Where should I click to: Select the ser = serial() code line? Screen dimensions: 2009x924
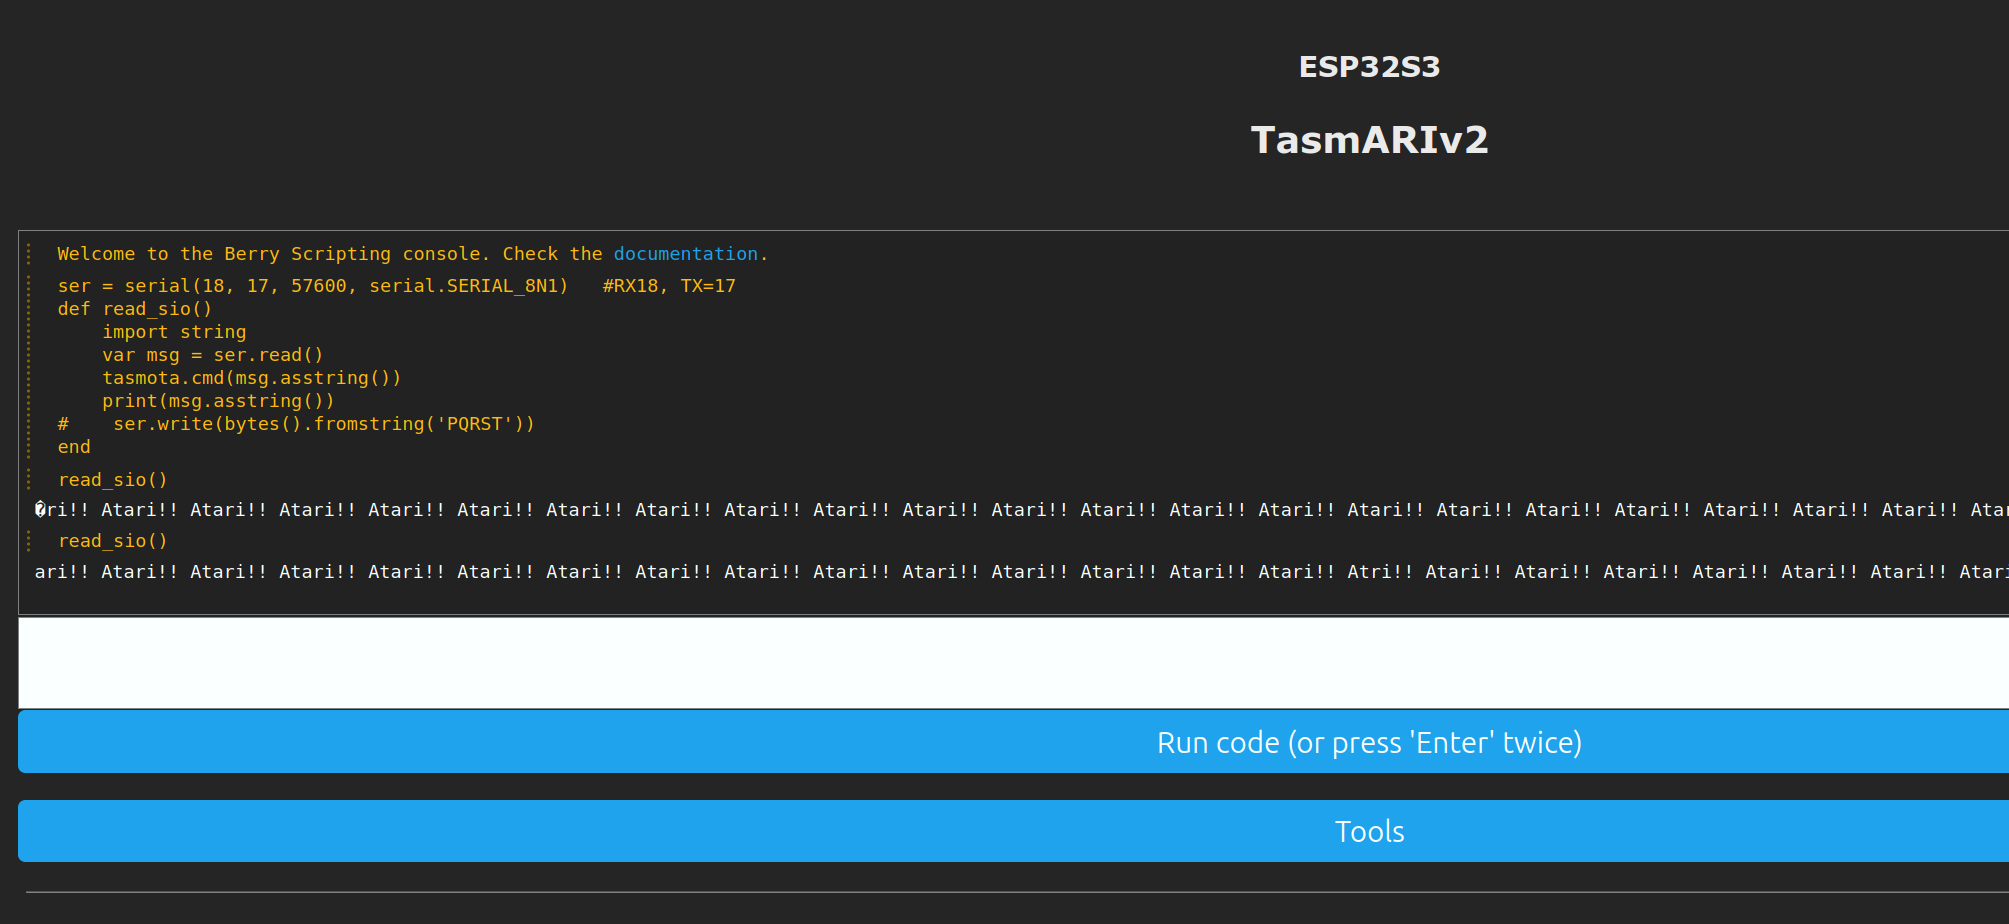[396, 285]
